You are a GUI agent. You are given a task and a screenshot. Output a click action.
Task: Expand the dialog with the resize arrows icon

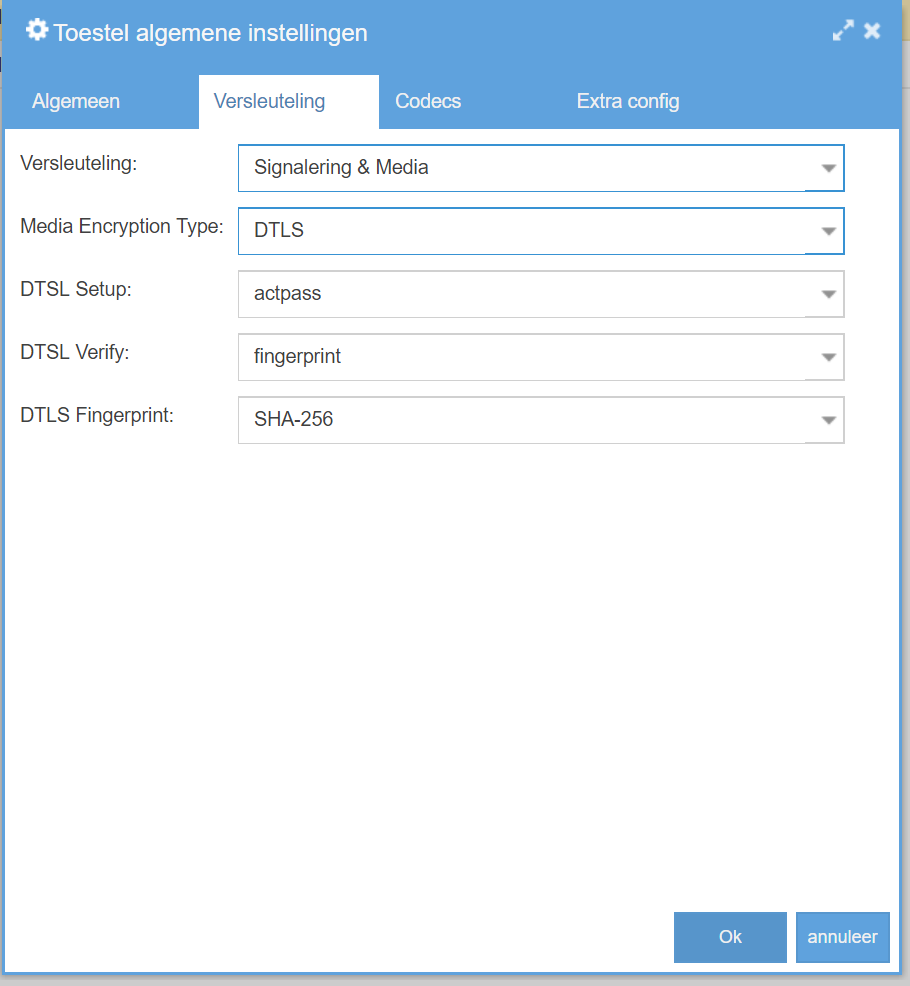(x=844, y=31)
